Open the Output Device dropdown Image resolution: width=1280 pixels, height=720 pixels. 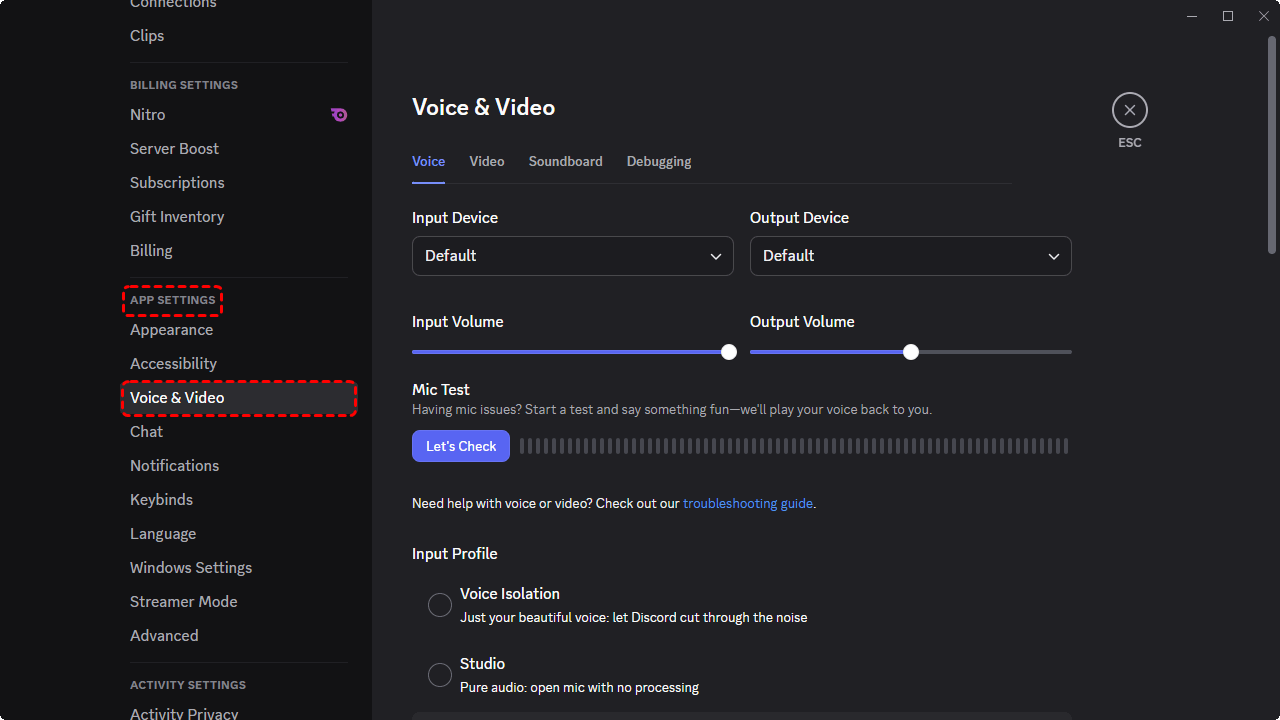(910, 256)
